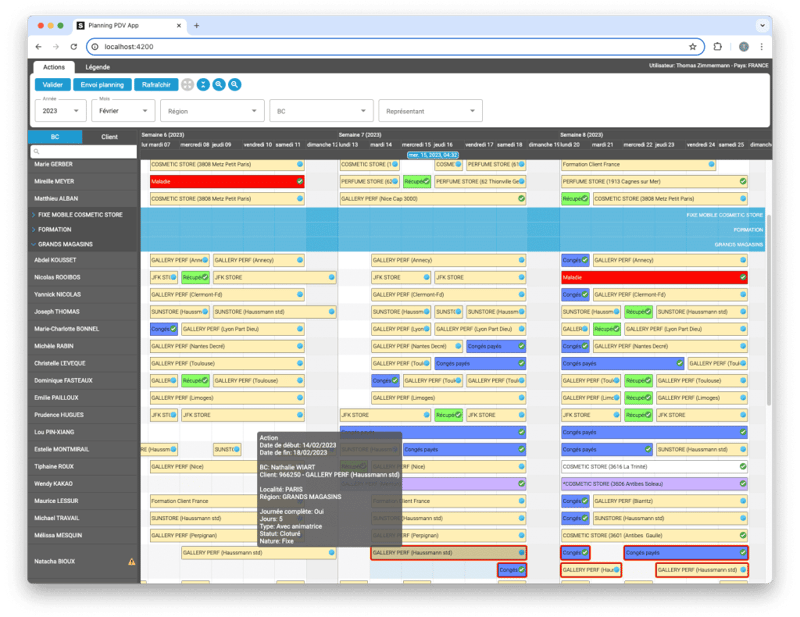The width and height of the screenshot is (800, 617).
Task: Click the gray four-arrow move icon in the toolbar
Action: pos(188,84)
